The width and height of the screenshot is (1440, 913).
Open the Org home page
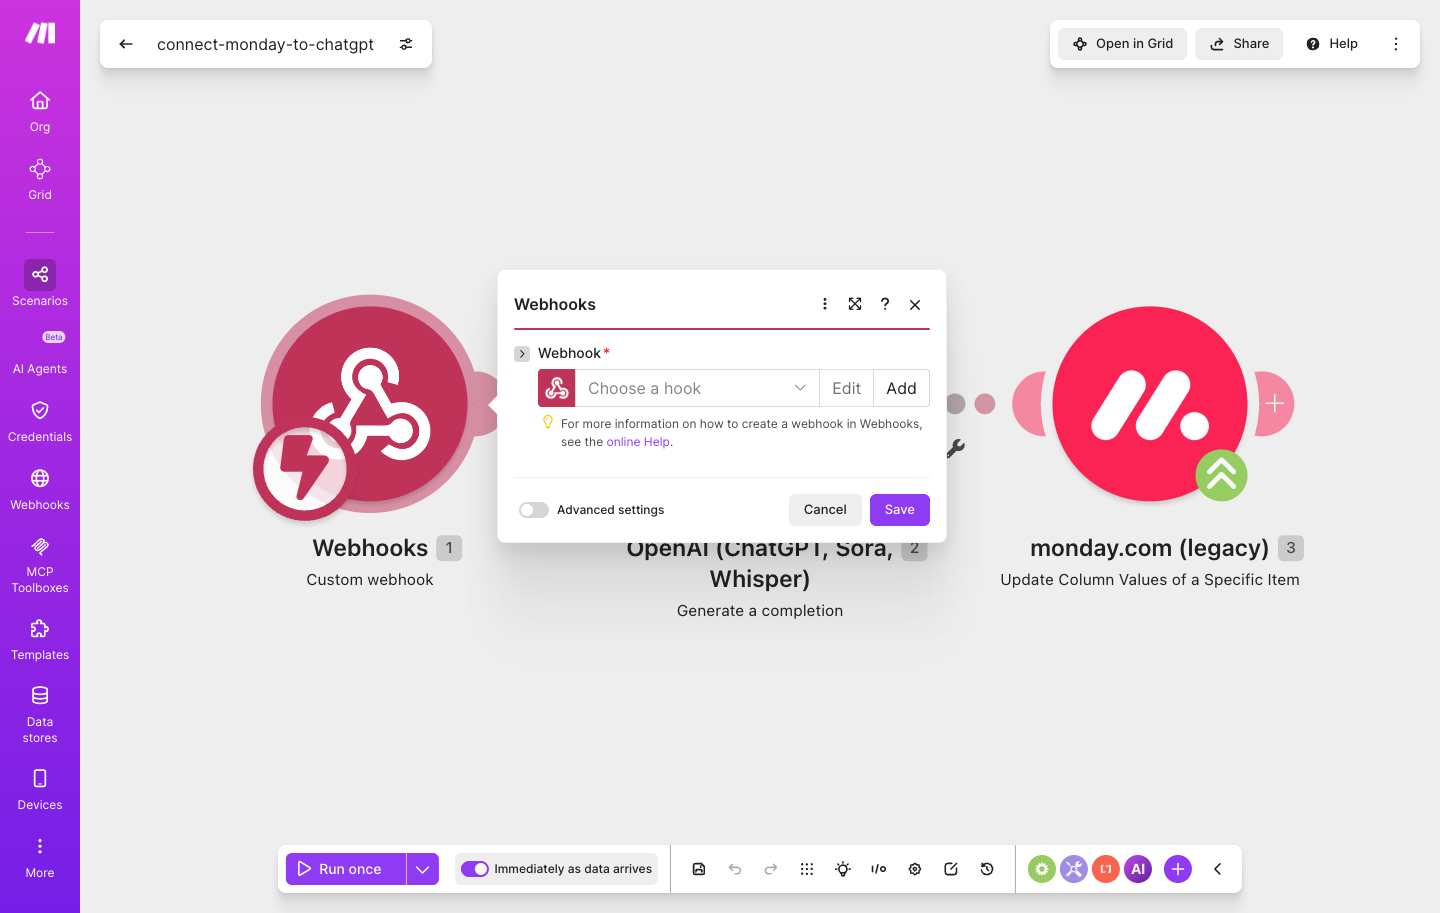point(40,111)
